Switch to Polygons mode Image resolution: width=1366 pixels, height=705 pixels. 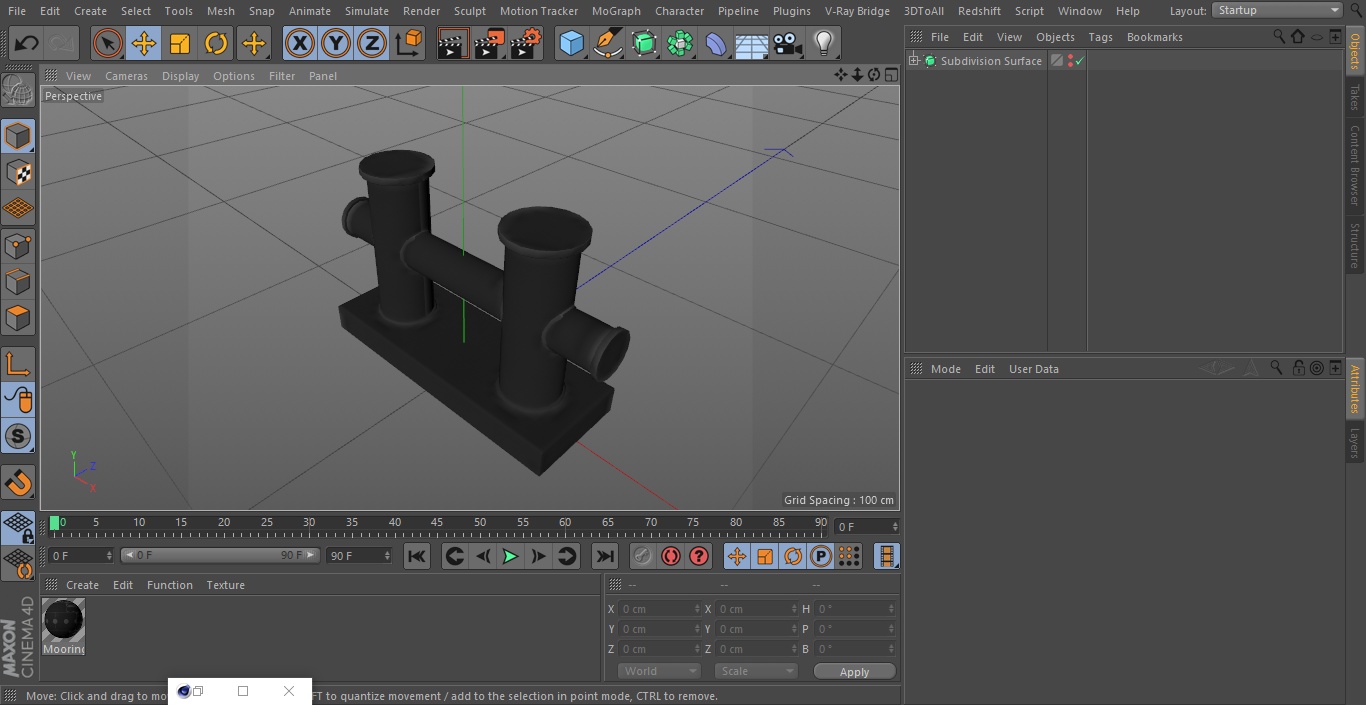coord(18,318)
